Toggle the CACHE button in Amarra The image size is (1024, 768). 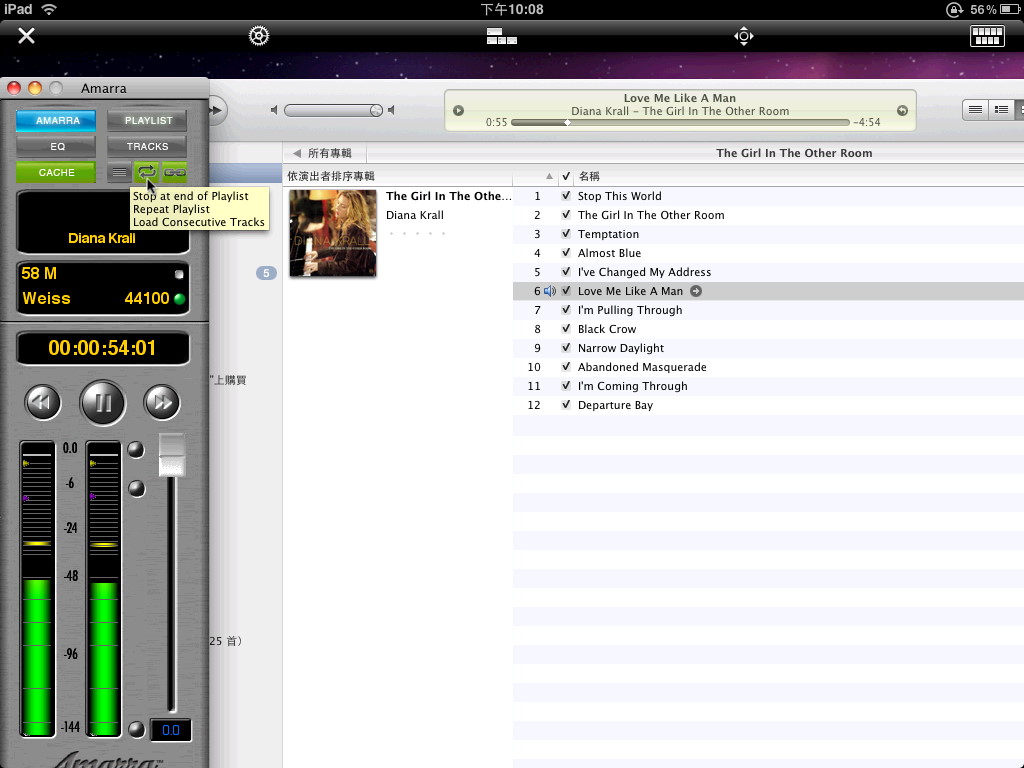tap(56, 172)
